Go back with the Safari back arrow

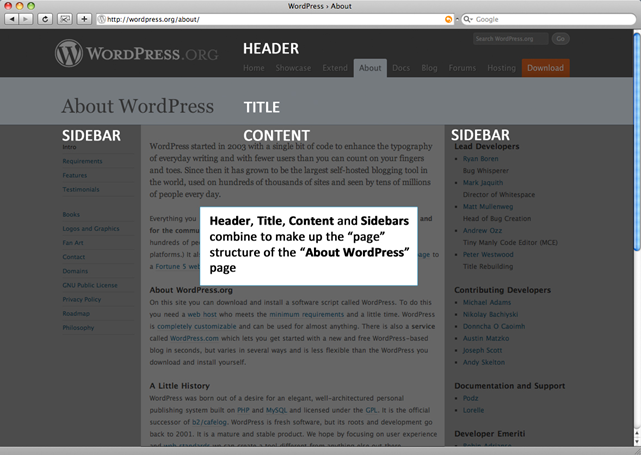(x=11, y=19)
